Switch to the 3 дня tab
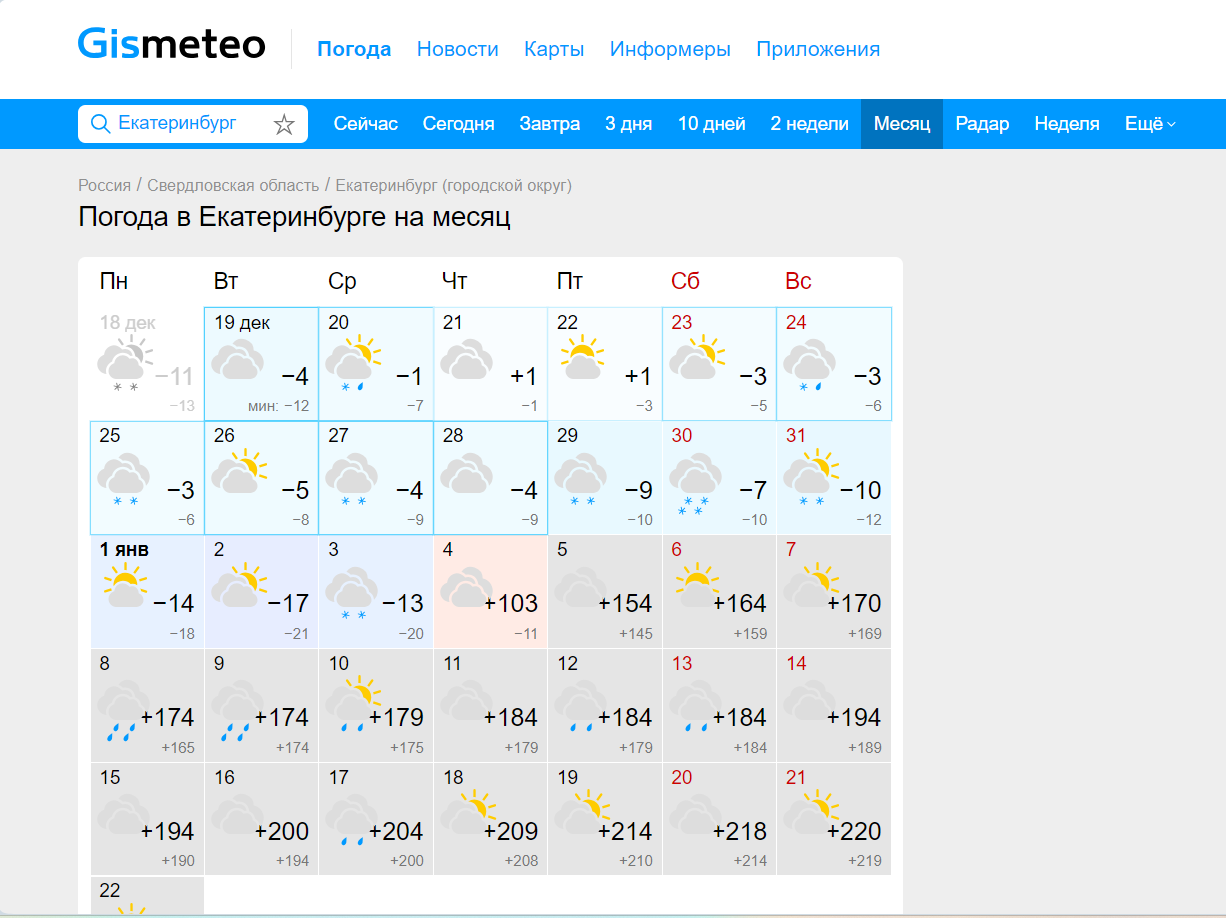Viewport: 1226px width, 918px height. click(629, 124)
